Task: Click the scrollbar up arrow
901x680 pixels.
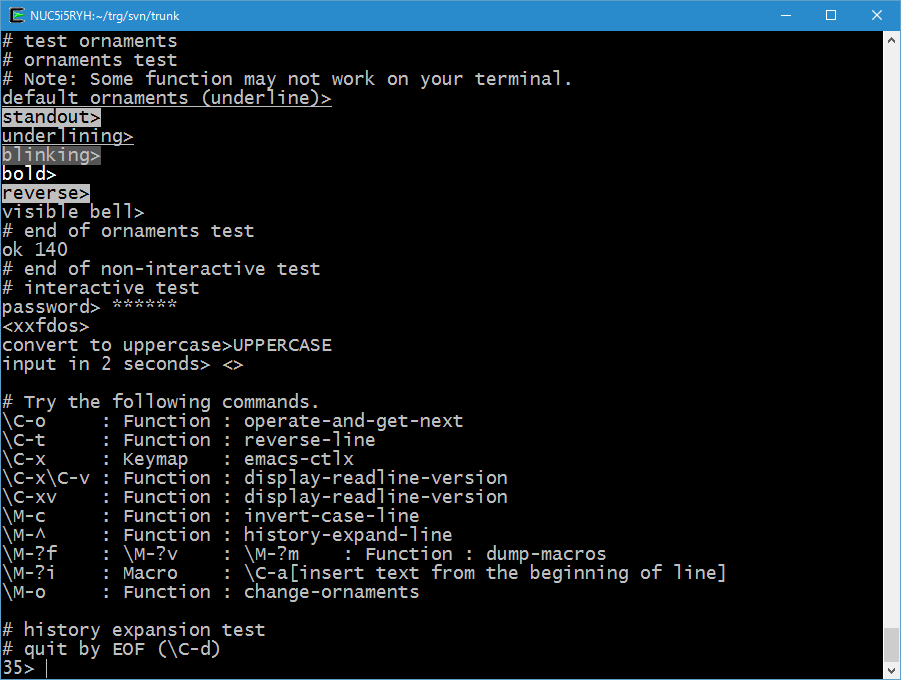Action: tap(891, 40)
